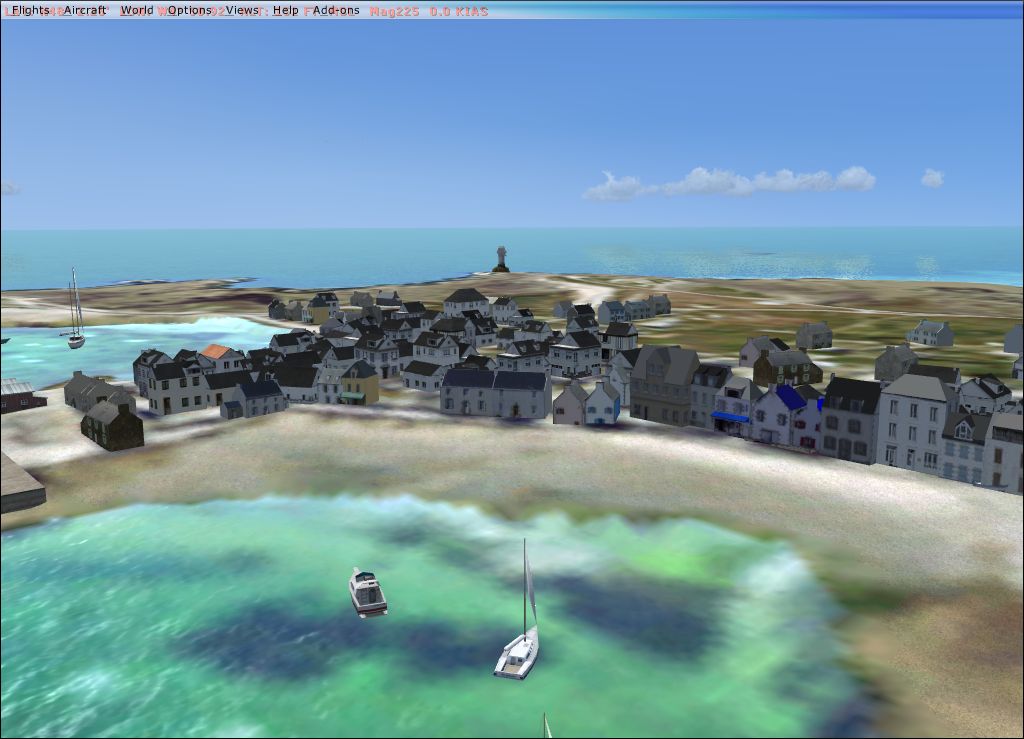1024x739 pixels.
Task: Click the yellow house near the beach
Action: pyautogui.click(x=359, y=384)
